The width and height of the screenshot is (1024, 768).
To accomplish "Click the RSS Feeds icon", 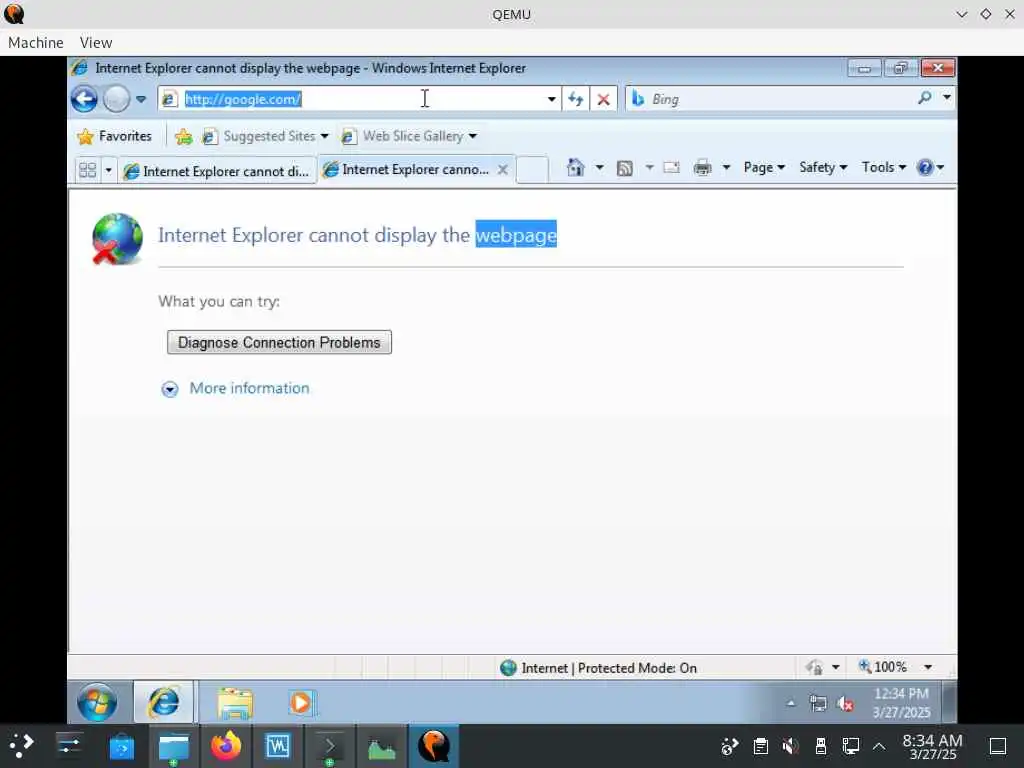I will pyautogui.click(x=625, y=168).
